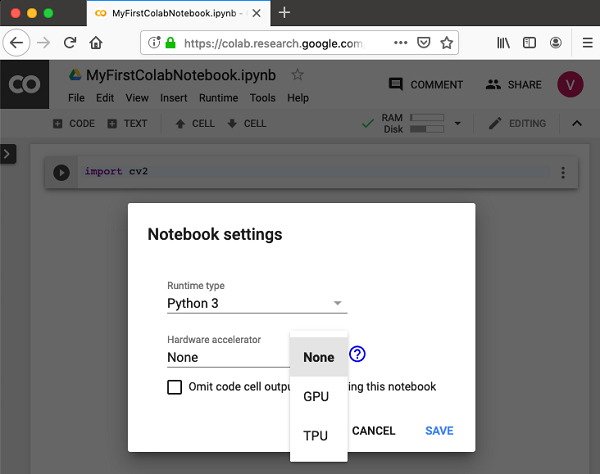
Task: Save the notebook settings
Action: 439,431
